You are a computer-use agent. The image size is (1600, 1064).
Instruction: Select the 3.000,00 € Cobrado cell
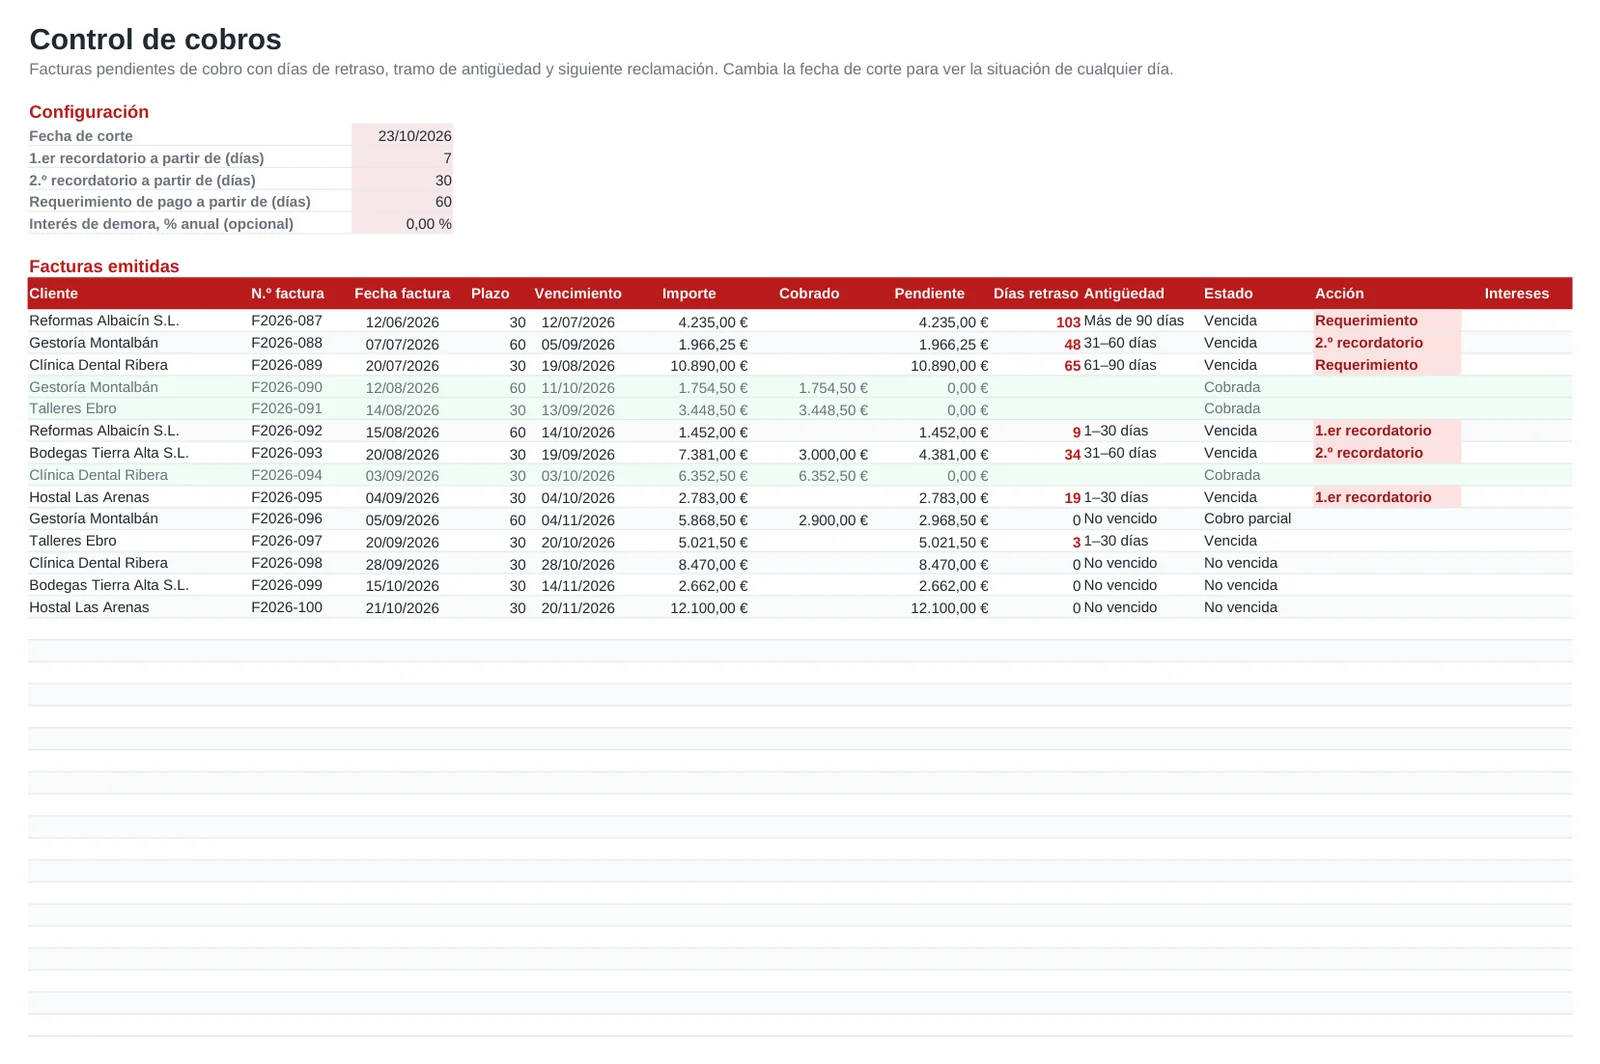[x=833, y=454]
